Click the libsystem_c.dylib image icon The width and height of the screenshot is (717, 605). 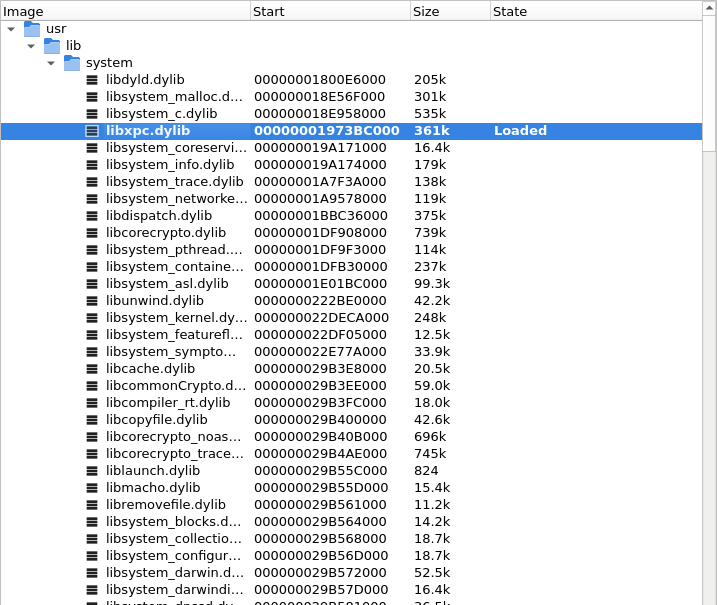(92, 114)
